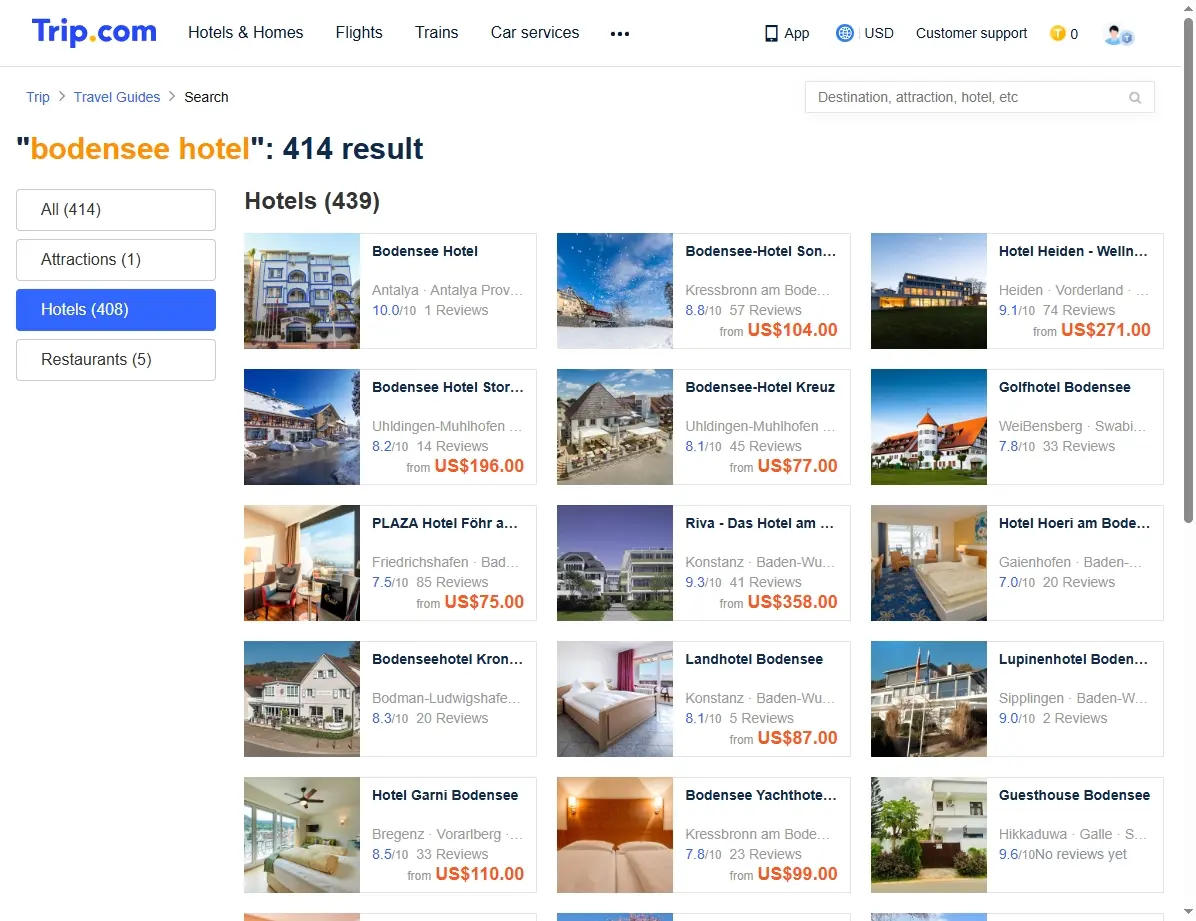Select the Restaurants (5) filter
This screenshot has width=1196, height=921.
pyautogui.click(x=116, y=359)
